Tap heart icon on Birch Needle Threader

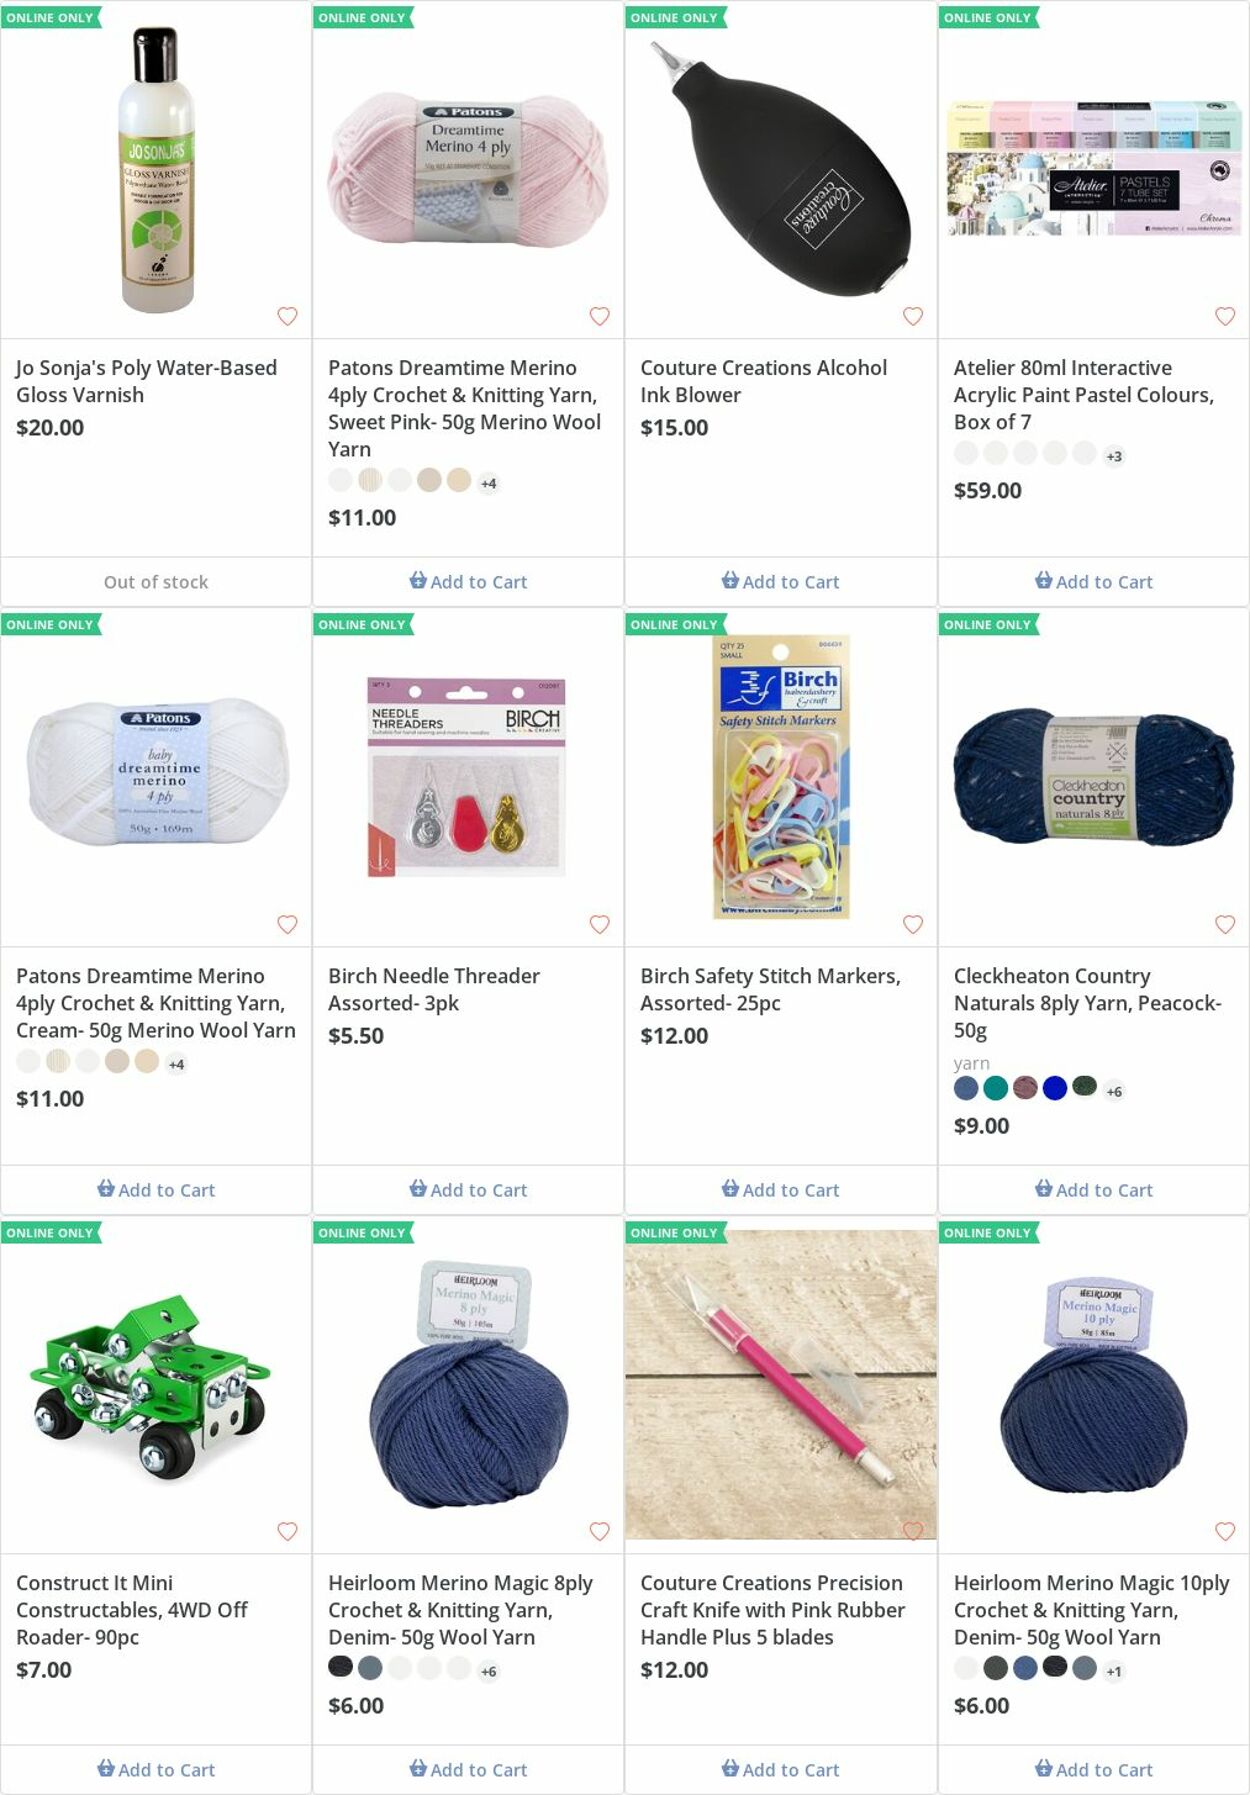[600, 924]
